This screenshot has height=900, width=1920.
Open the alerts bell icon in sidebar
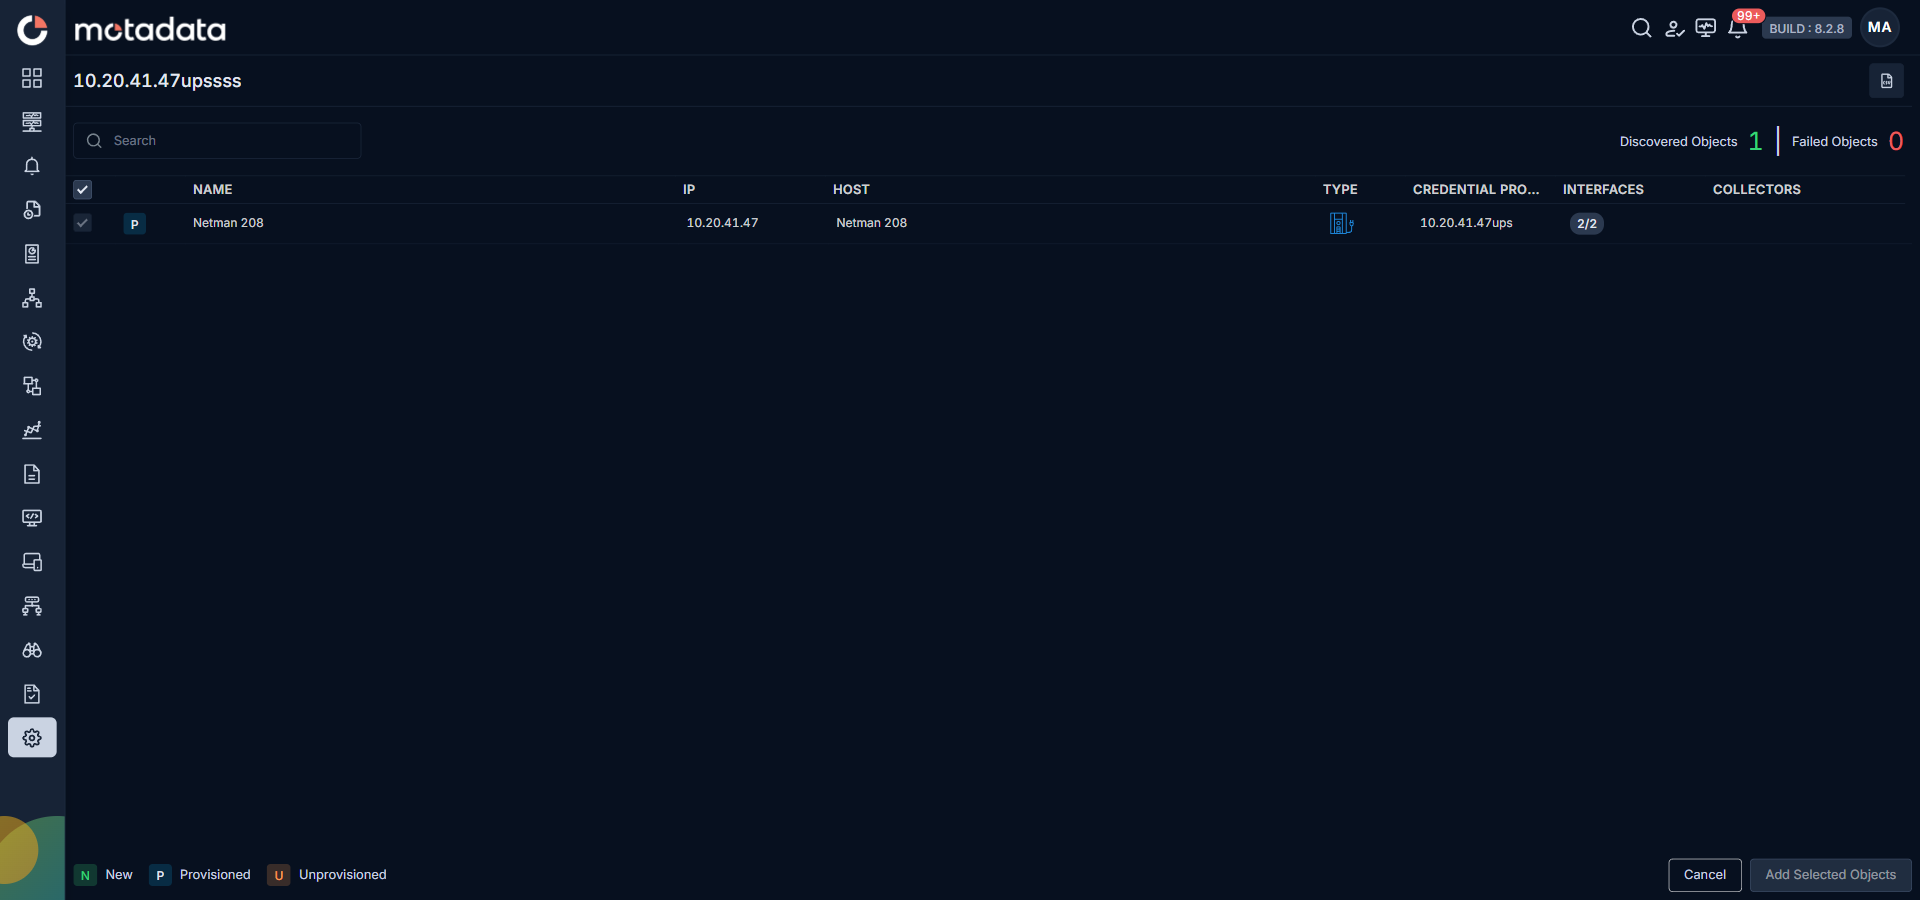[x=32, y=166]
